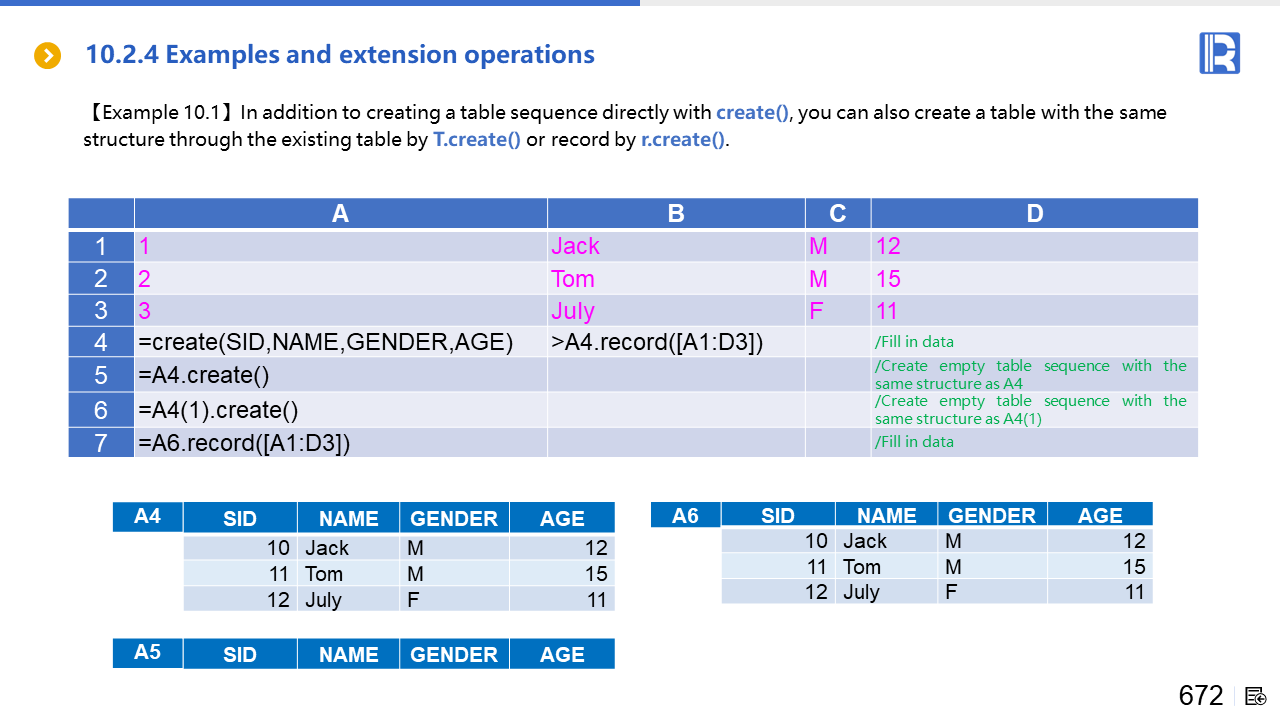
Task: Follow the T.create() highlighted link
Action: pos(476,139)
